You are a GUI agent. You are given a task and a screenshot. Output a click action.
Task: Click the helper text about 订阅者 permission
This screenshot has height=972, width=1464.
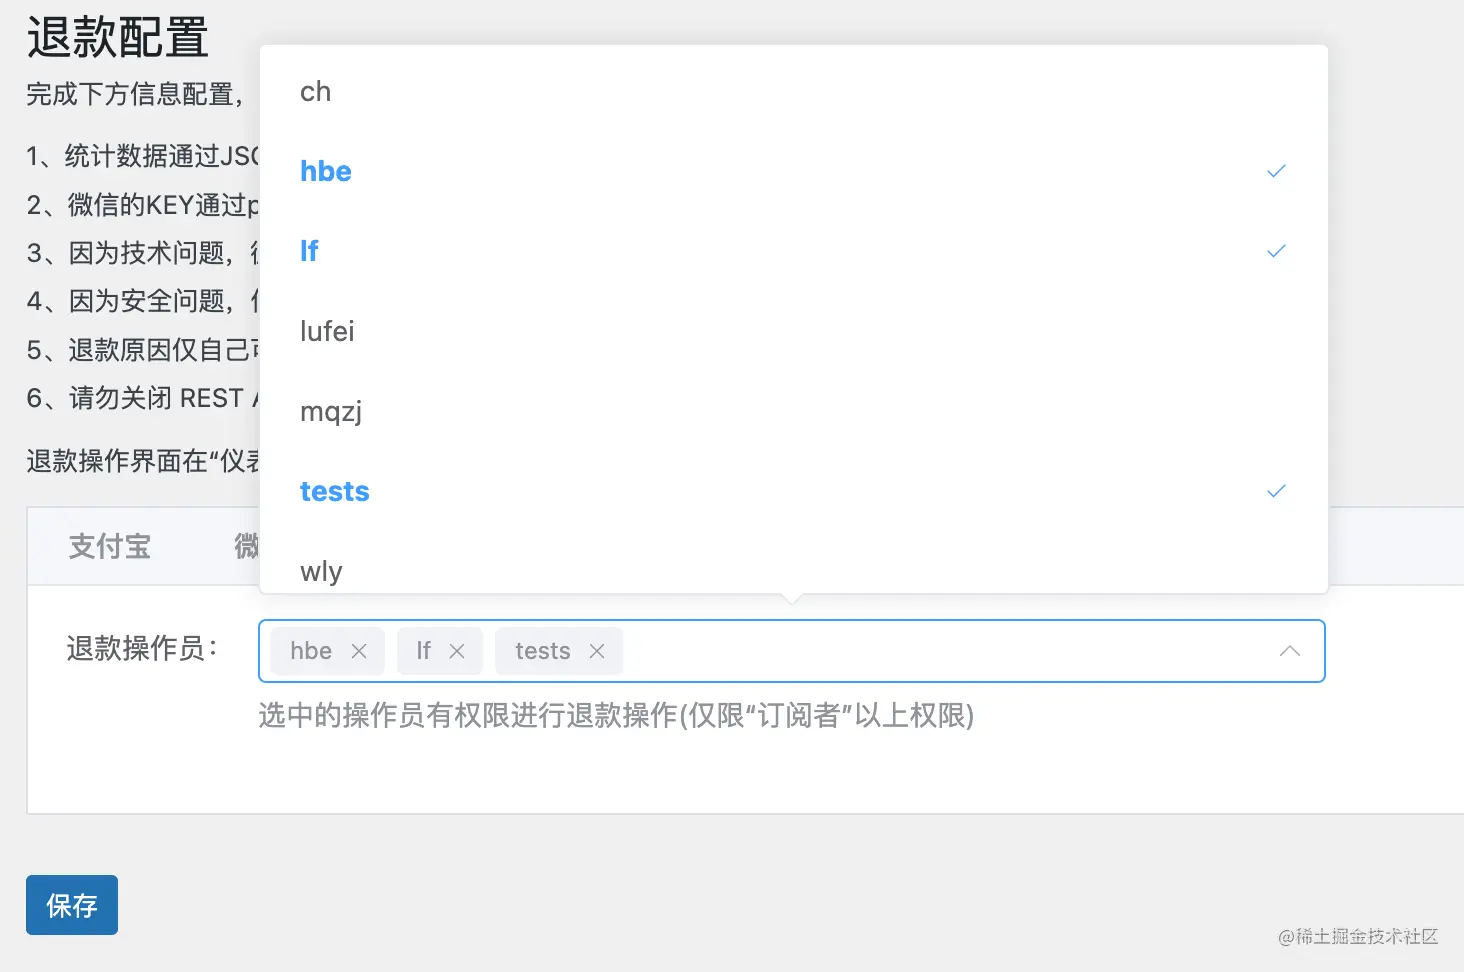[x=616, y=715]
